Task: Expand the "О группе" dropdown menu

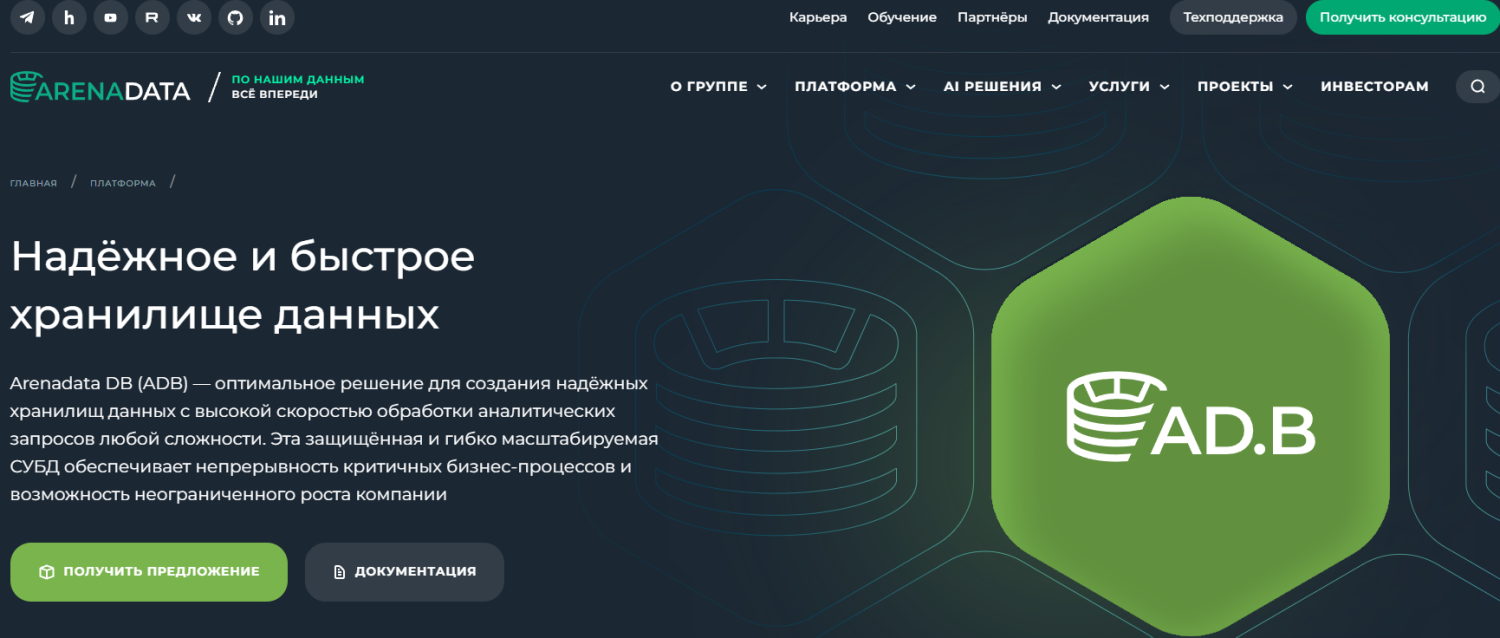Action: tap(718, 87)
